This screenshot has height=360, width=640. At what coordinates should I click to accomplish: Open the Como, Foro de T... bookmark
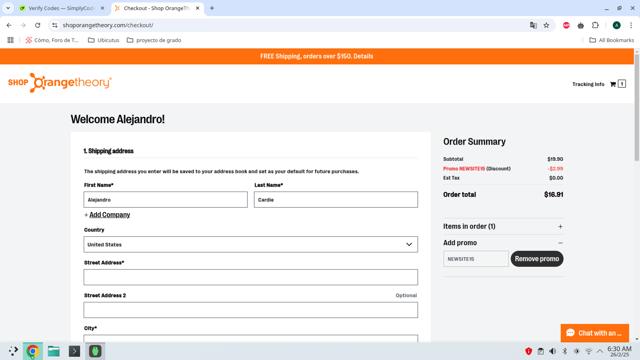pos(52,40)
